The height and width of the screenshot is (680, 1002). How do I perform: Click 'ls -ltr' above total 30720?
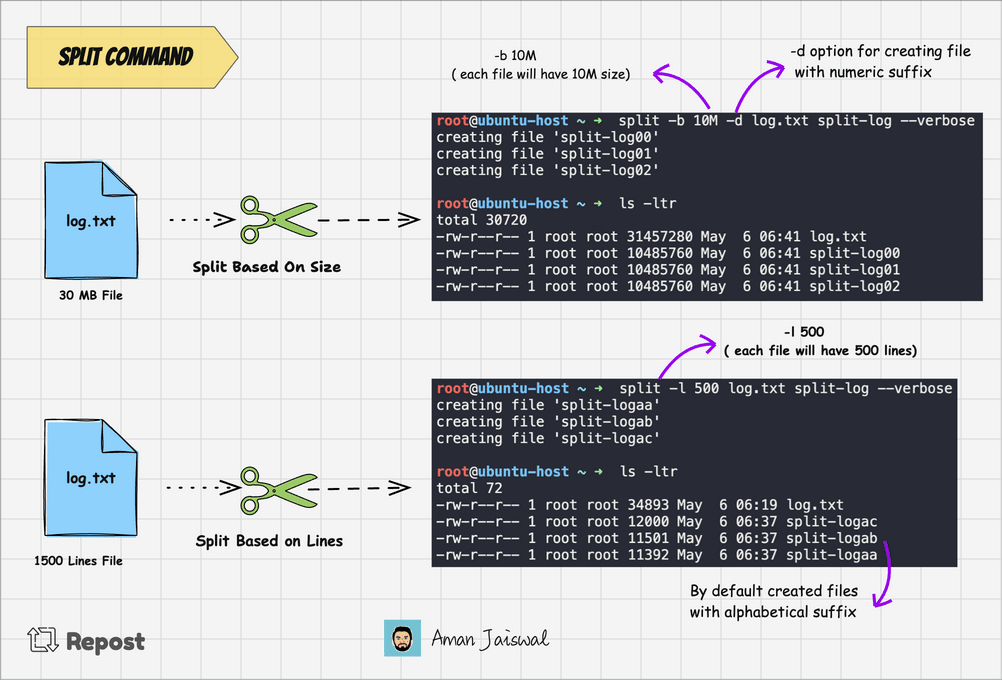point(647,203)
